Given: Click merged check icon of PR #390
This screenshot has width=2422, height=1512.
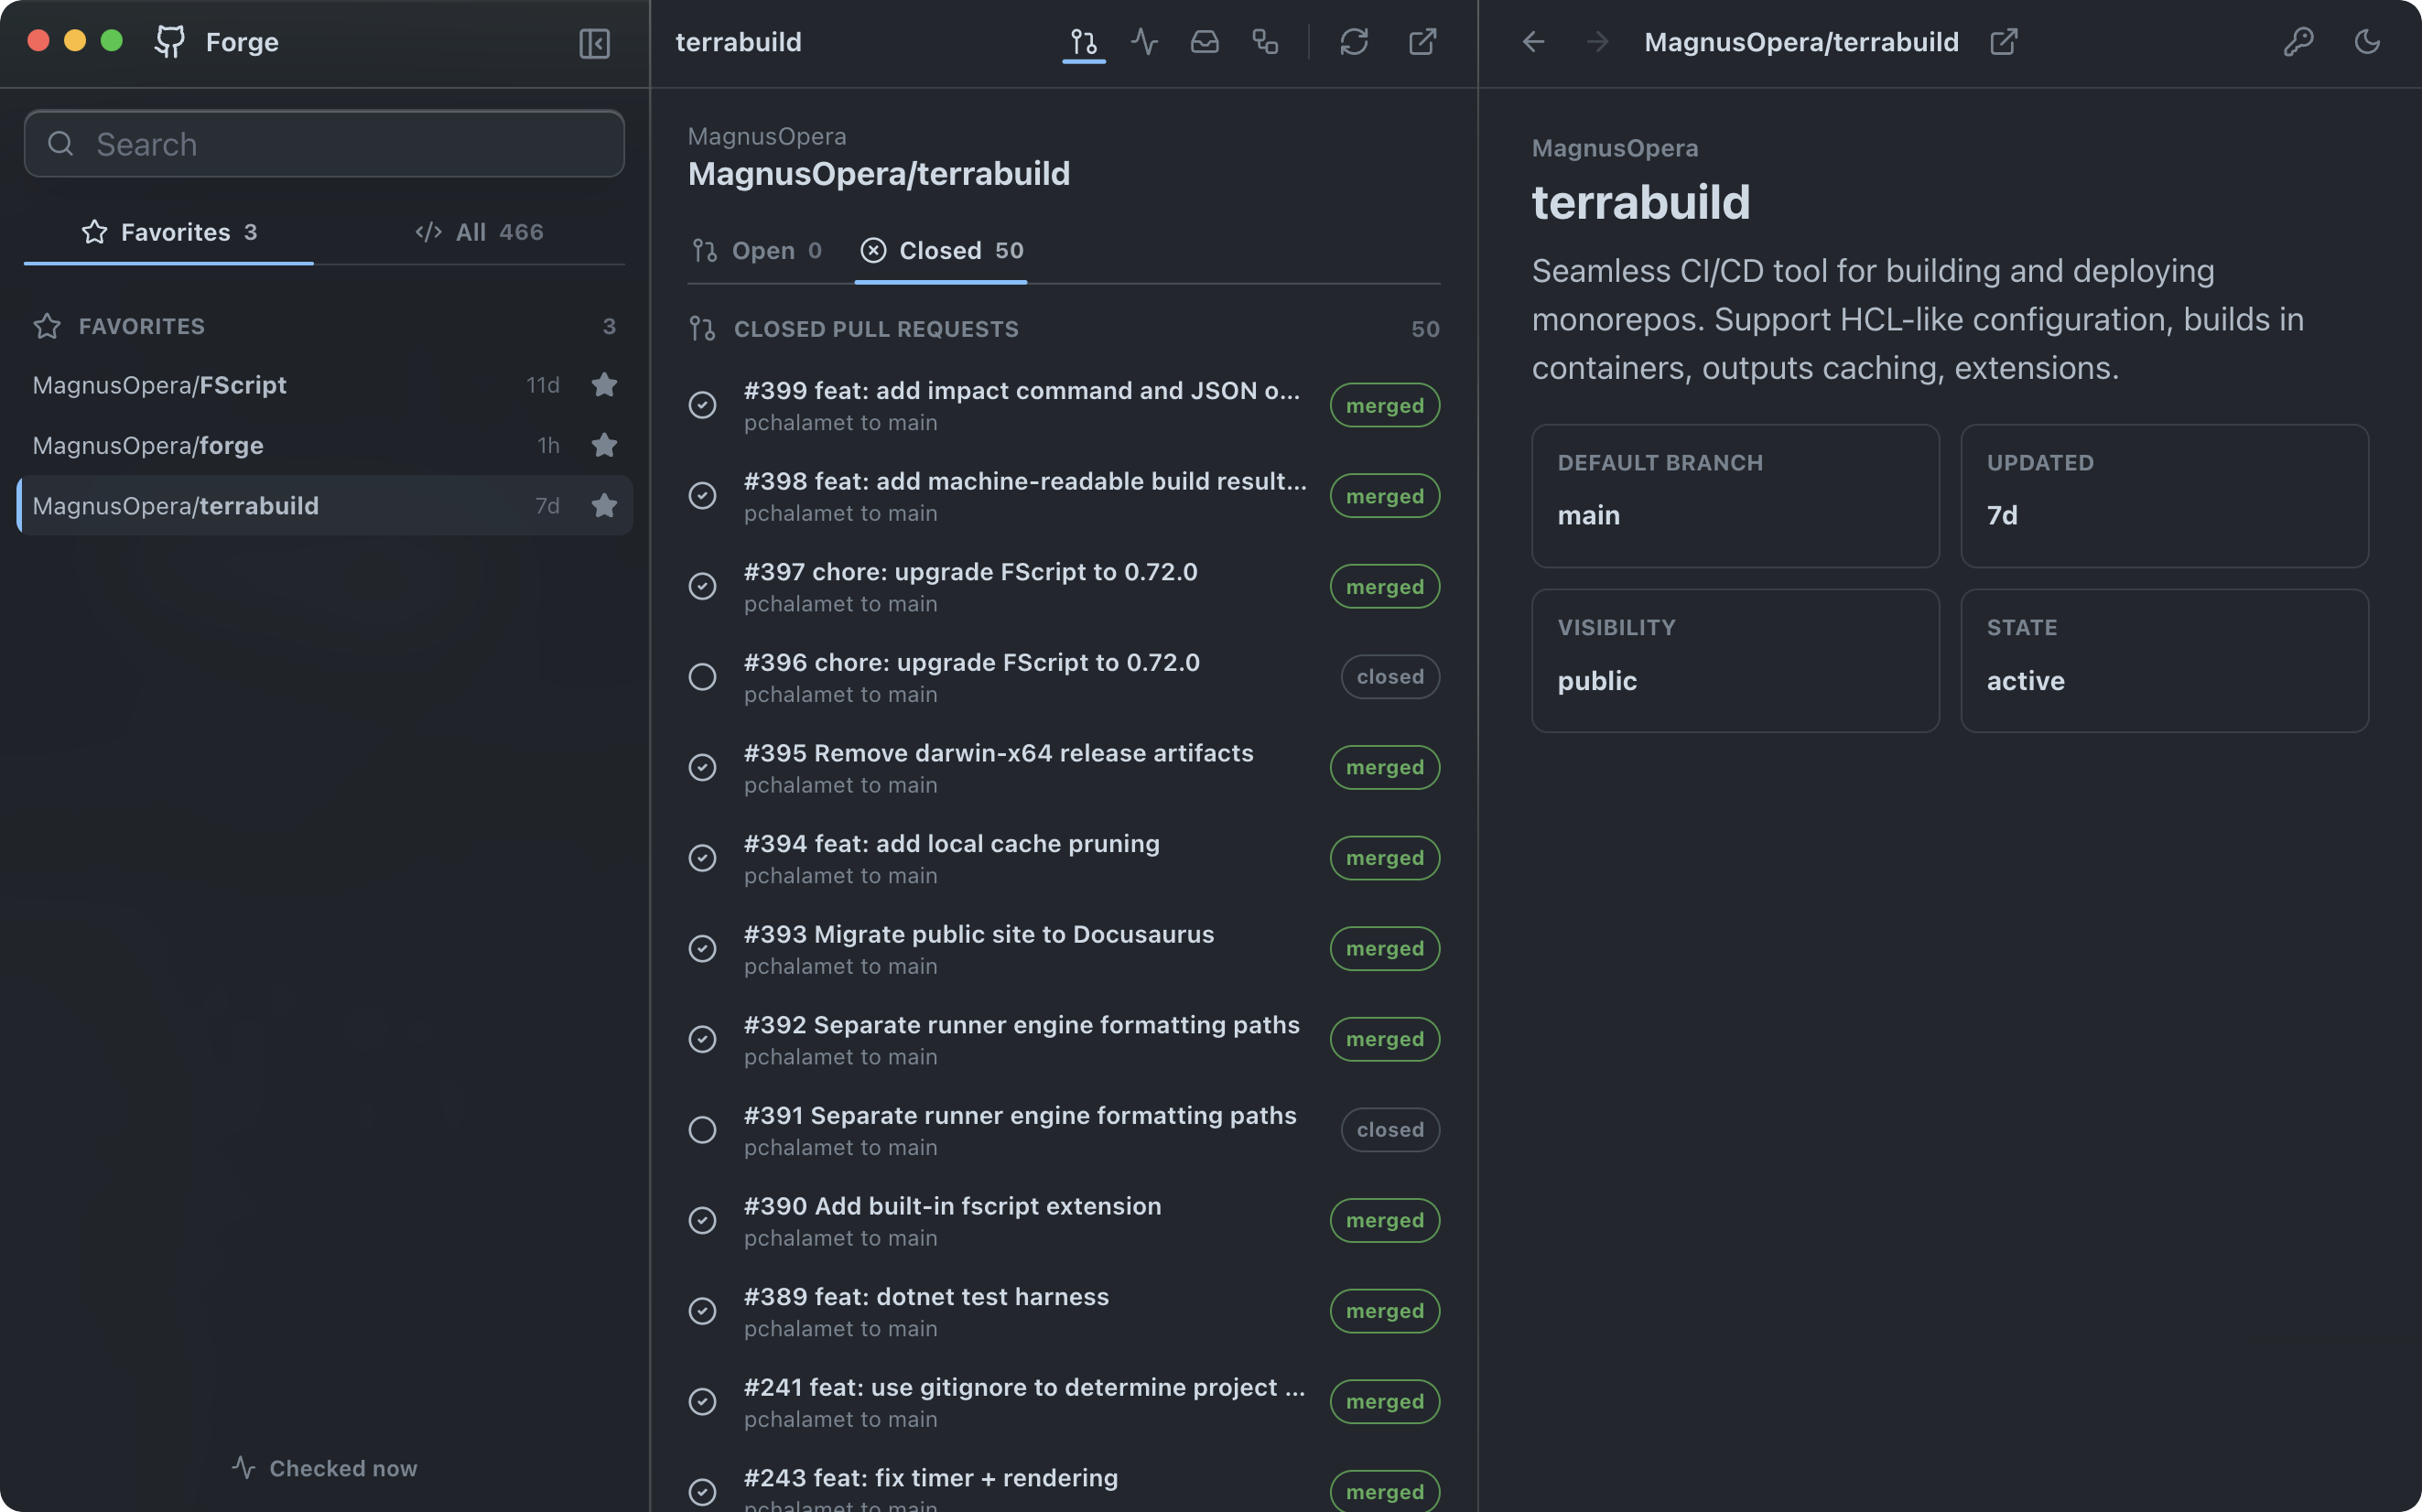Looking at the screenshot, I should [x=702, y=1221].
